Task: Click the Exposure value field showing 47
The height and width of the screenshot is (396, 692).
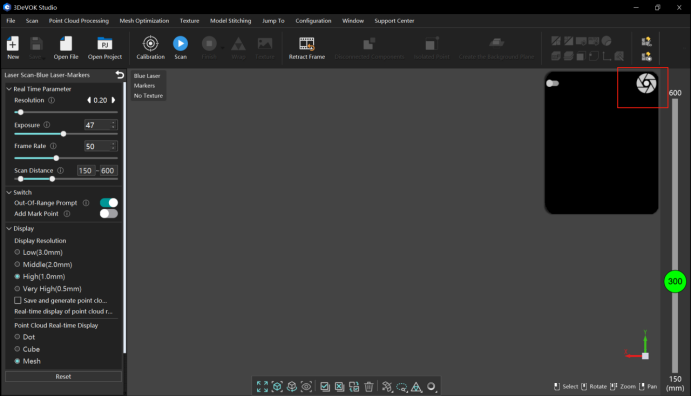Action: coord(97,125)
